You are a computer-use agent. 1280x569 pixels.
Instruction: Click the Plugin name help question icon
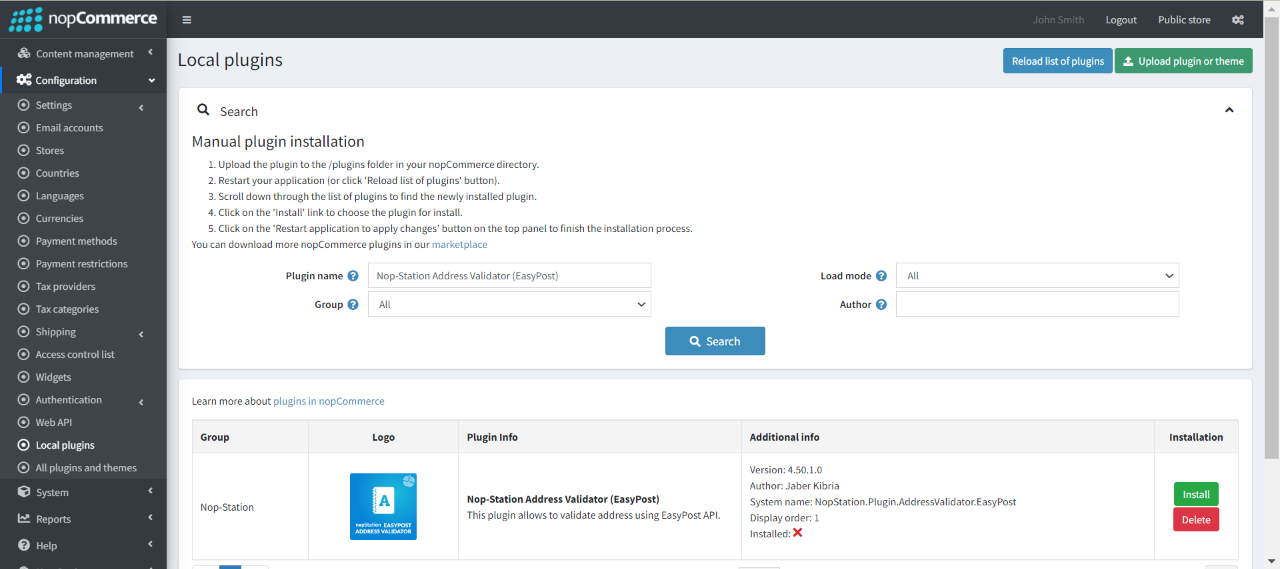coord(353,276)
